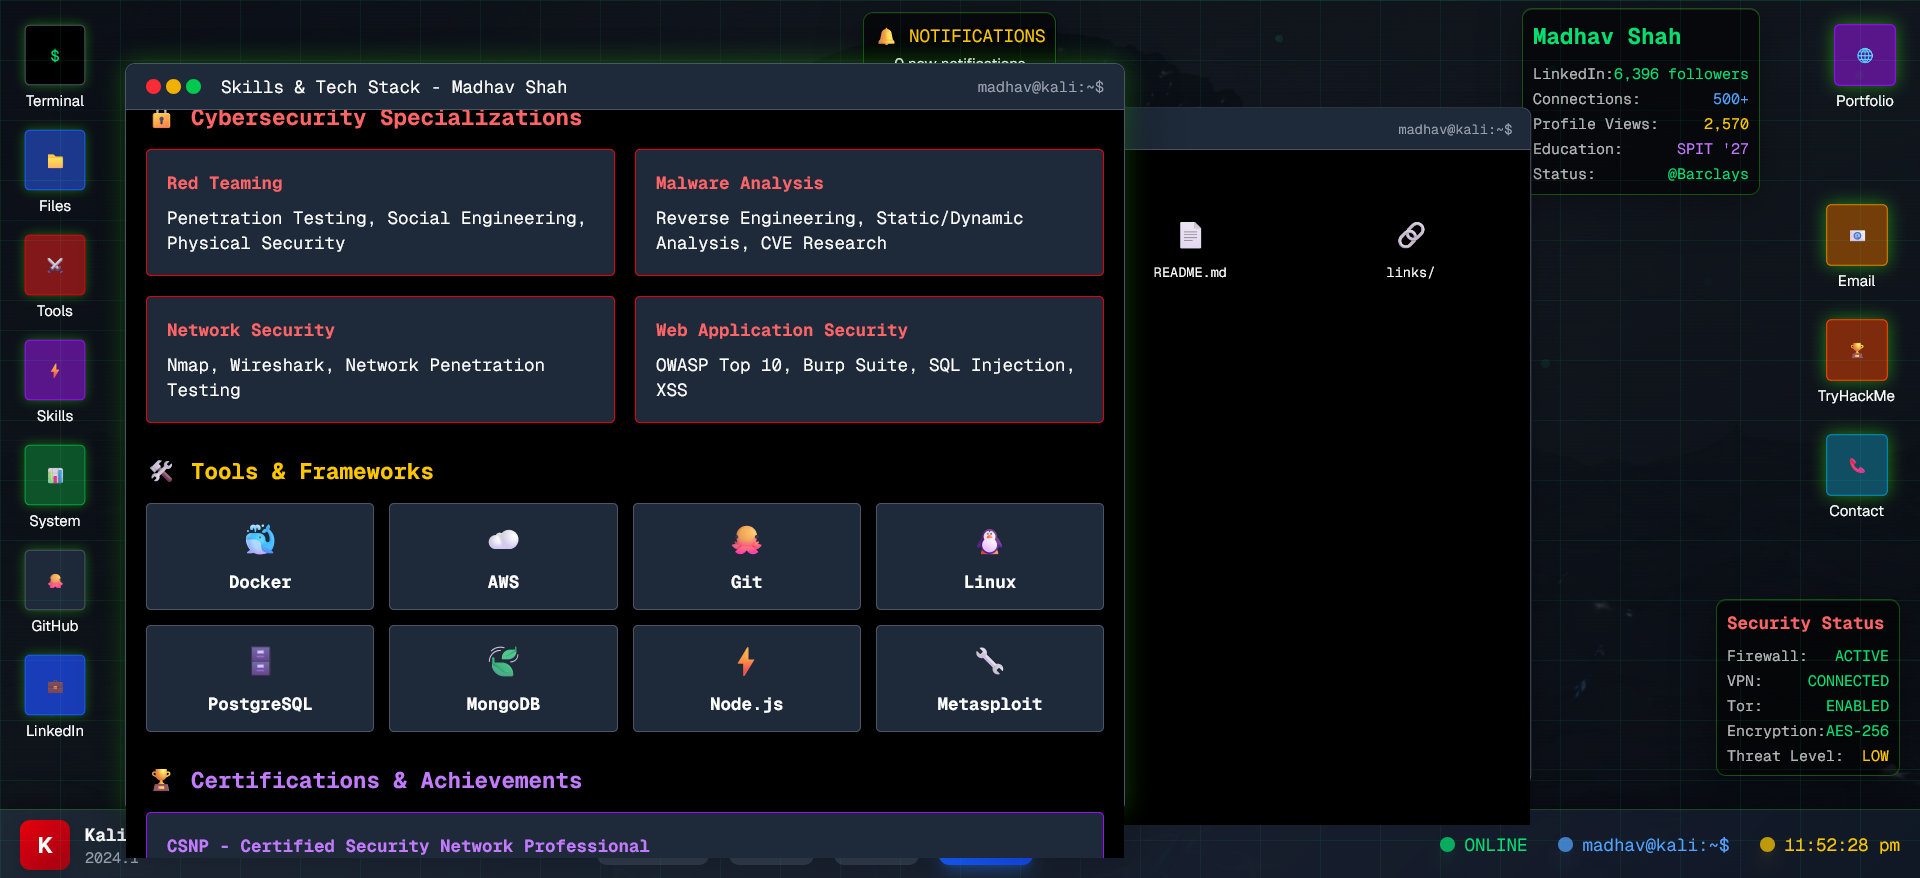Click the Madhav Shah profile name
The width and height of the screenshot is (1920, 878).
tap(1607, 37)
